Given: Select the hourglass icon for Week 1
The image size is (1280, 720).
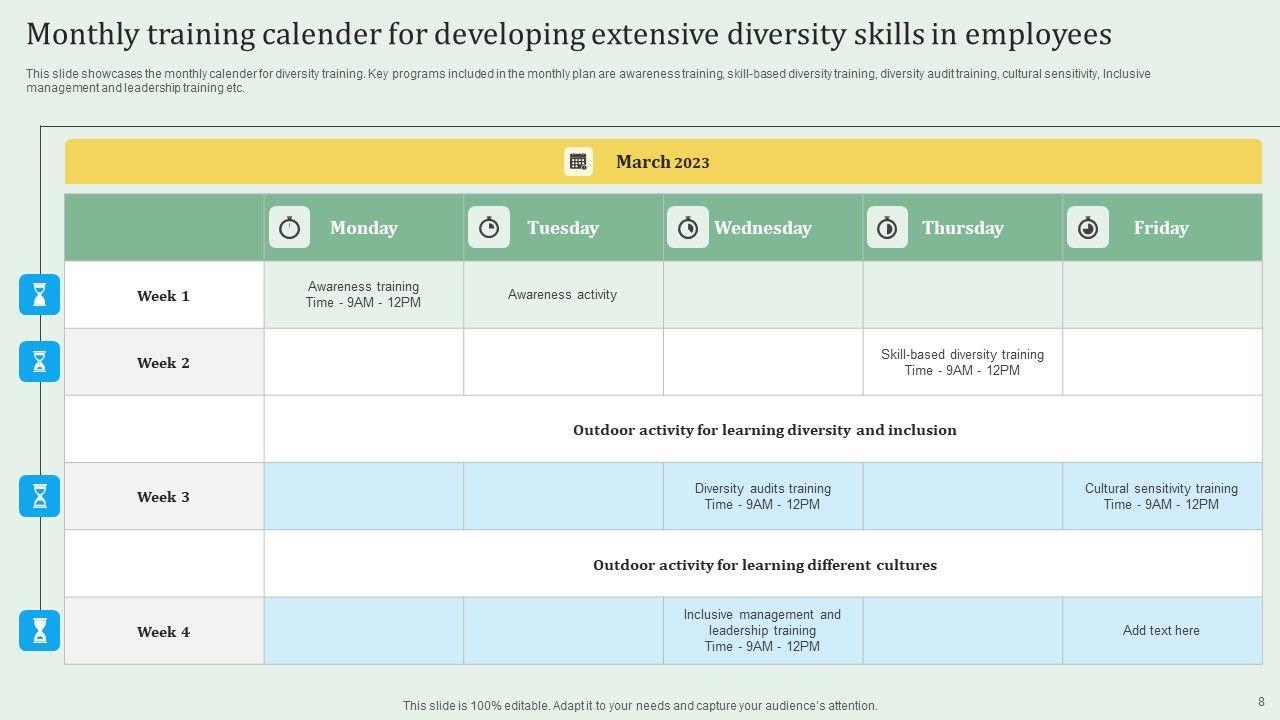Looking at the screenshot, I should point(40,295).
